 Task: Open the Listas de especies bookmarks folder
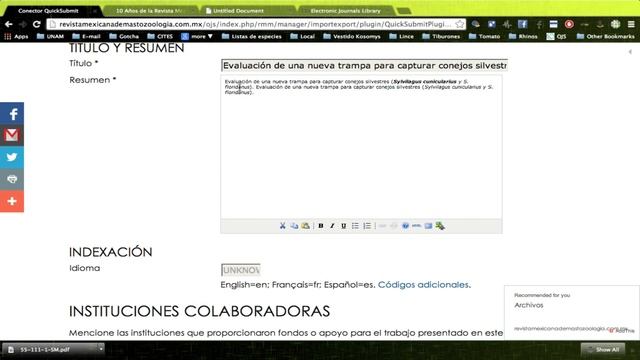[252, 36]
